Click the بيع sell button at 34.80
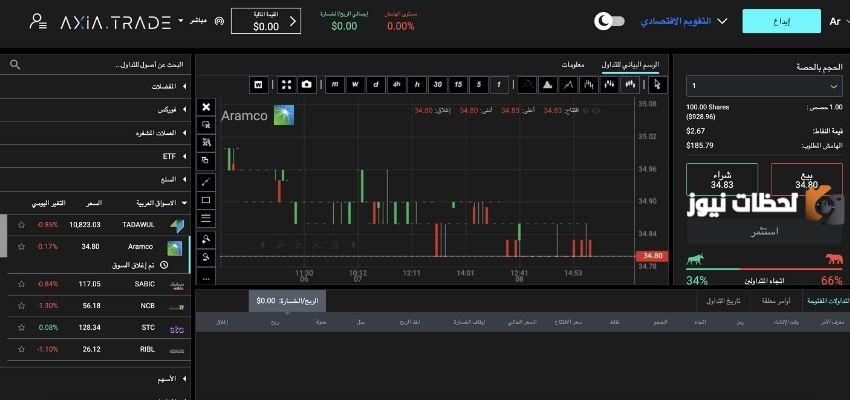Screen dimensions: 850x400 click(807, 180)
